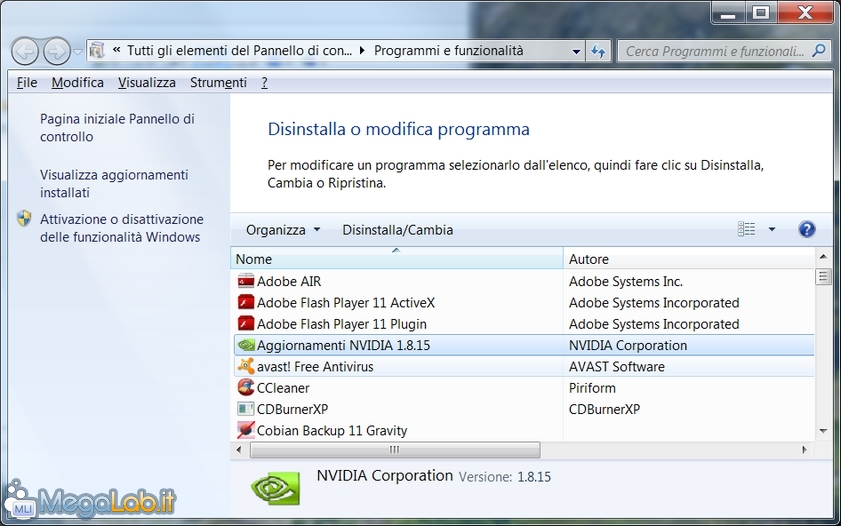Viewport: 841px width, 526px height.
Task: Click the Adobe Flash Player 11 ActiveX icon
Action: [246, 302]
